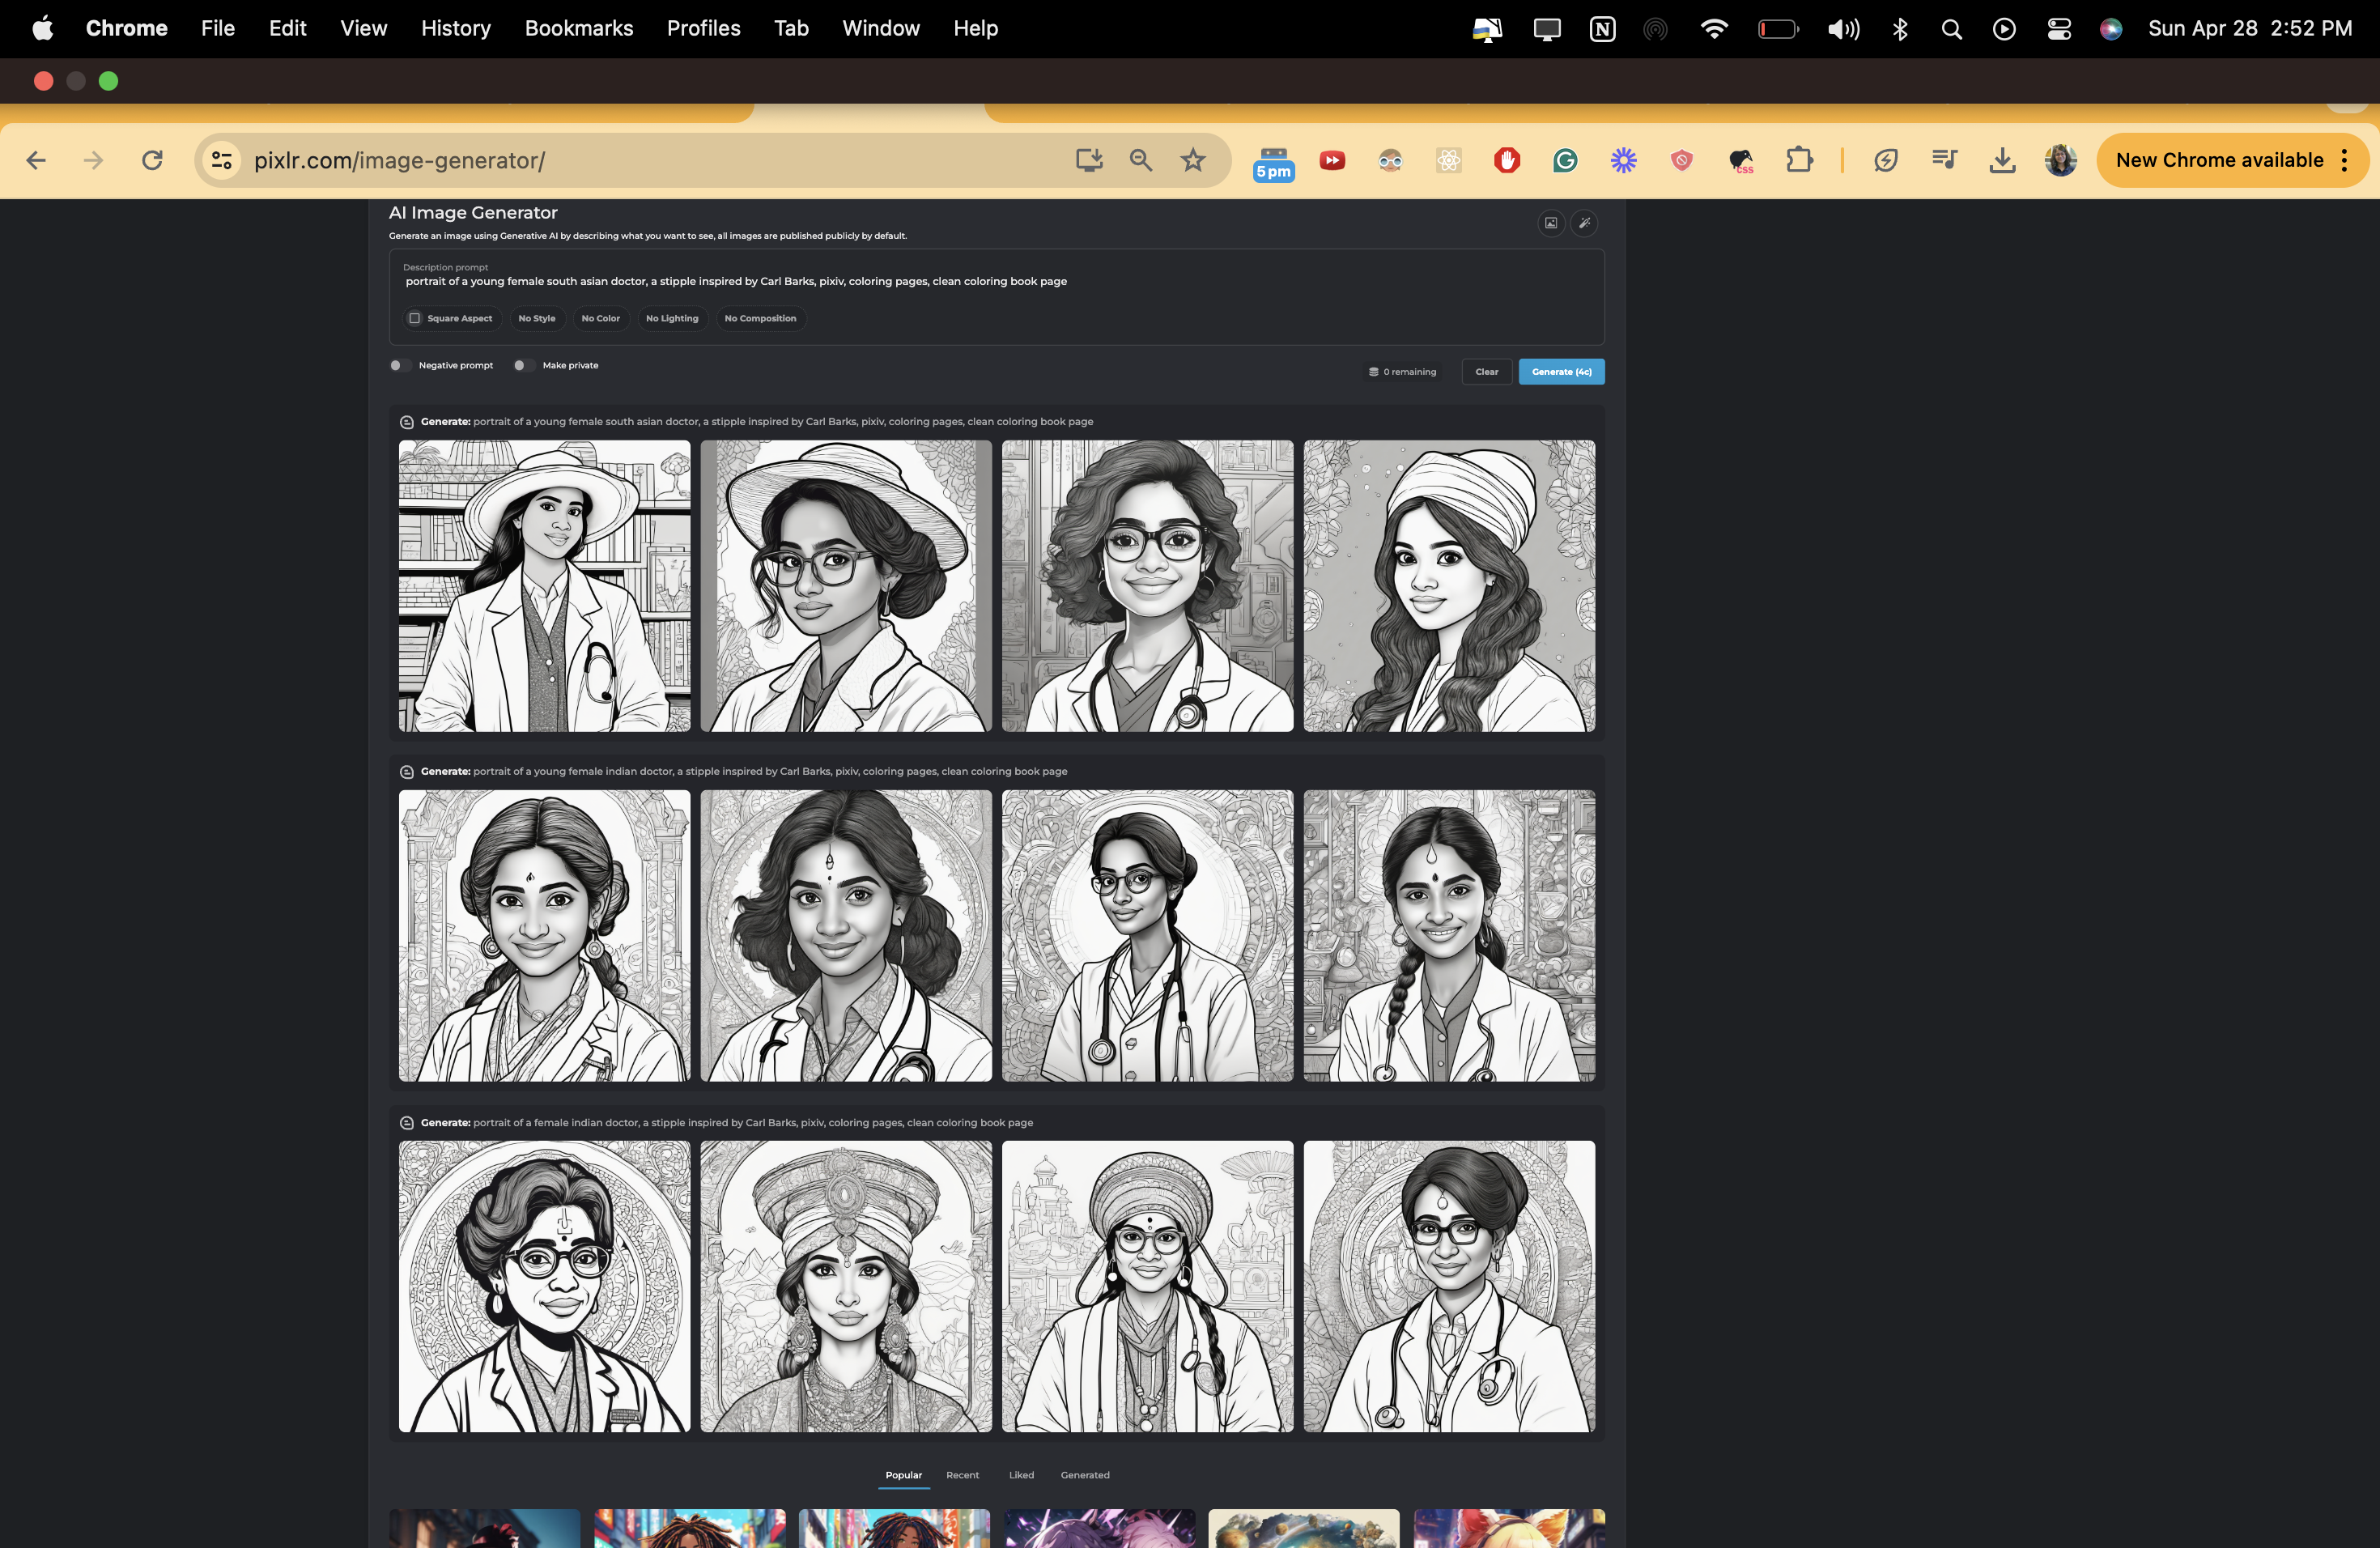The height and width of the screenshot is (1548, 2380).
Task: Open the Bookmarks menu in menu bar
Action: click(x=578, y=28)
